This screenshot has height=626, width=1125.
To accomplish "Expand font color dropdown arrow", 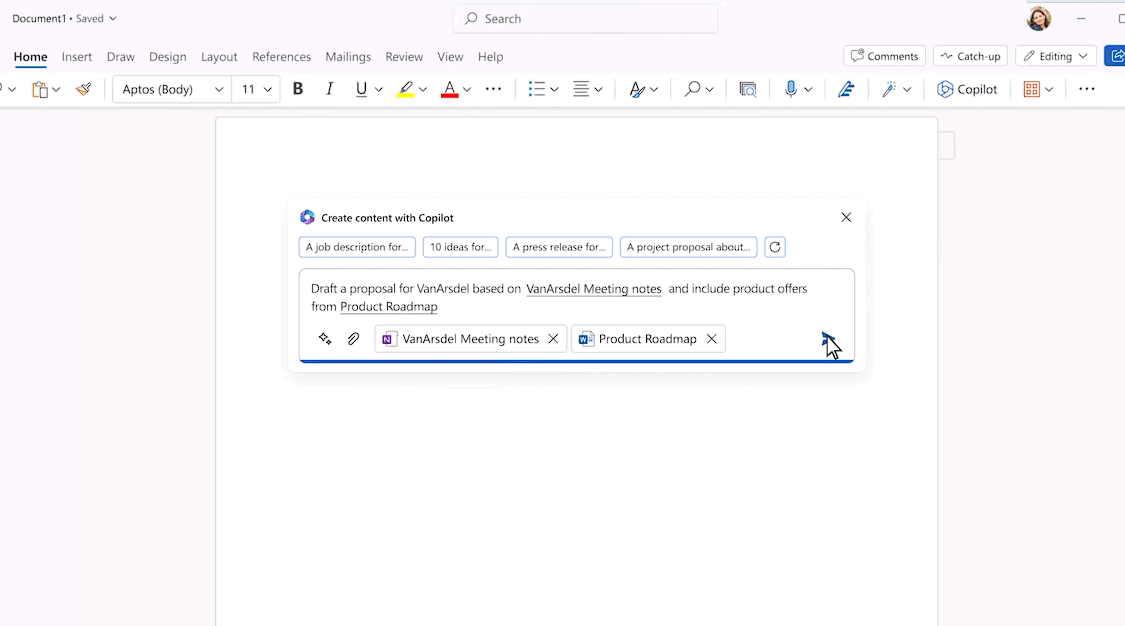I will (x=467, y=90).
